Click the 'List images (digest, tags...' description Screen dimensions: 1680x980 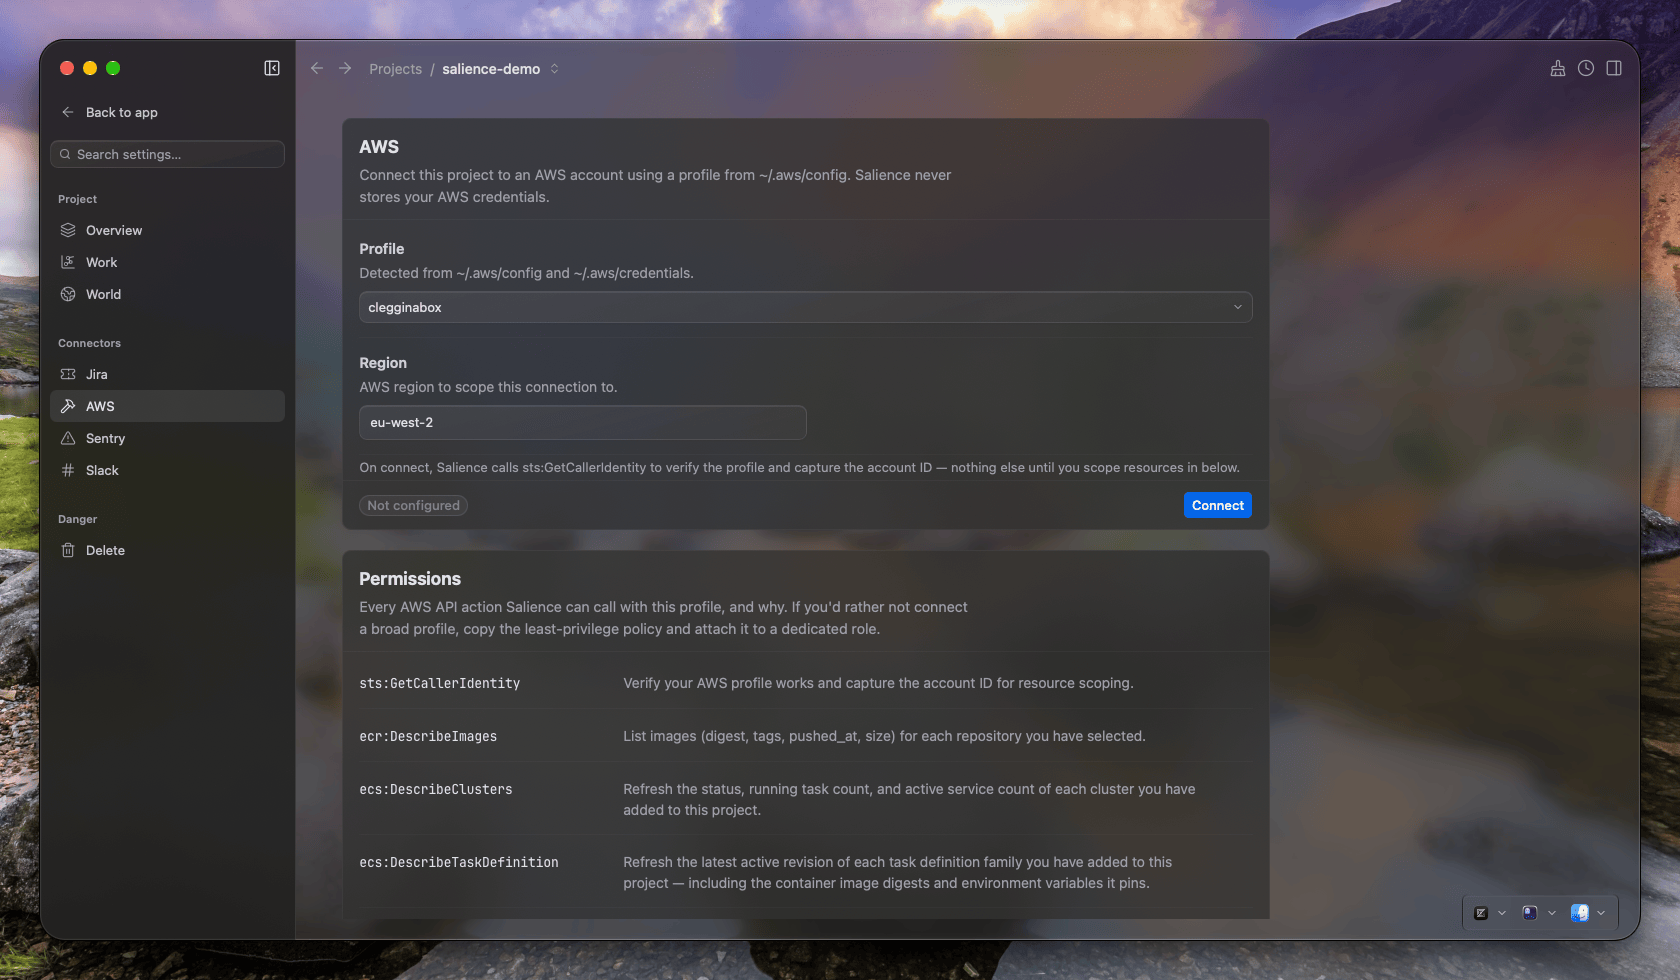point(884,736)
